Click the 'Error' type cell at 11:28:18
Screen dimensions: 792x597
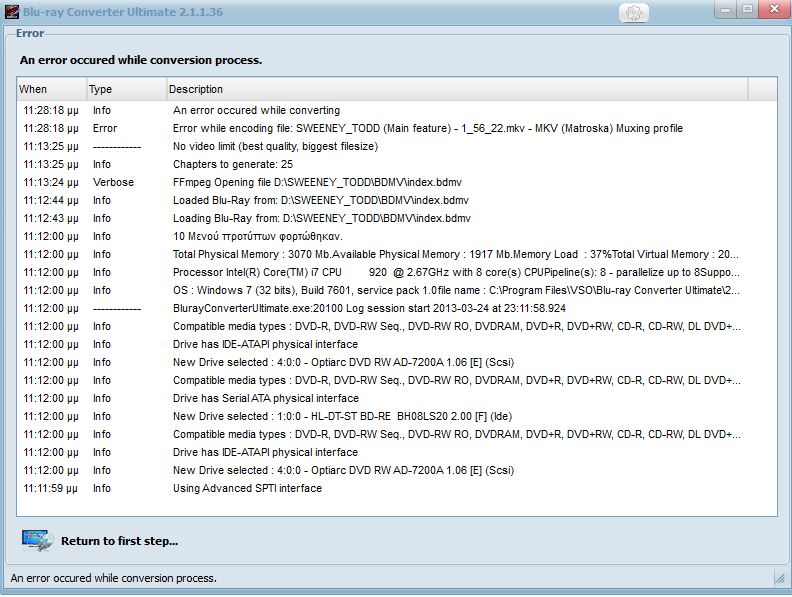(105, 128)
